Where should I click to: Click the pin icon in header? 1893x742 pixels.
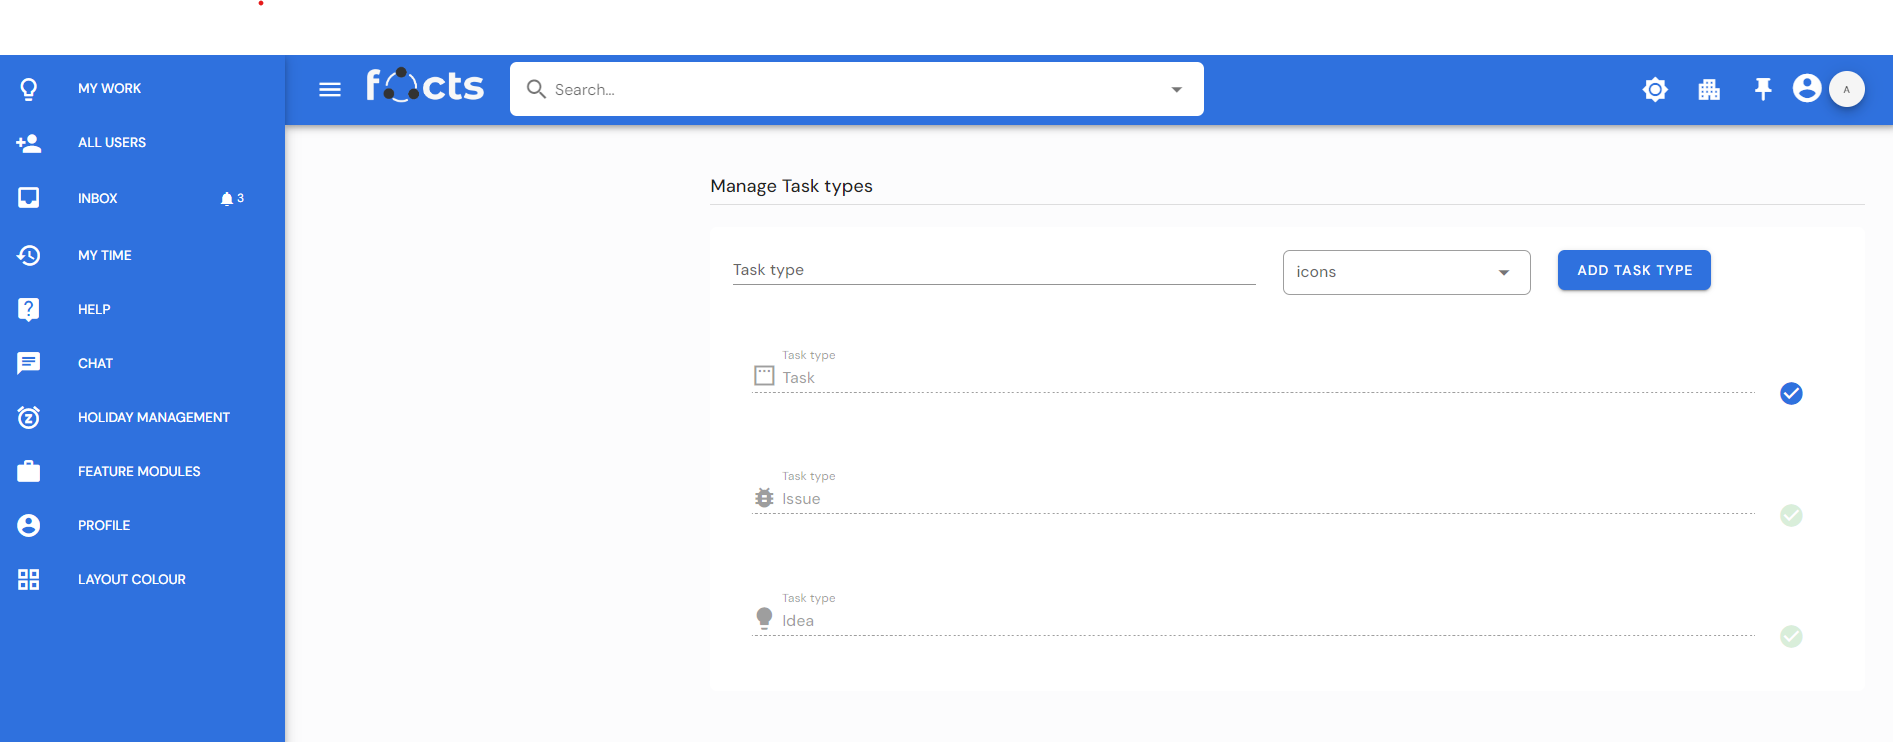[1763, 90]
